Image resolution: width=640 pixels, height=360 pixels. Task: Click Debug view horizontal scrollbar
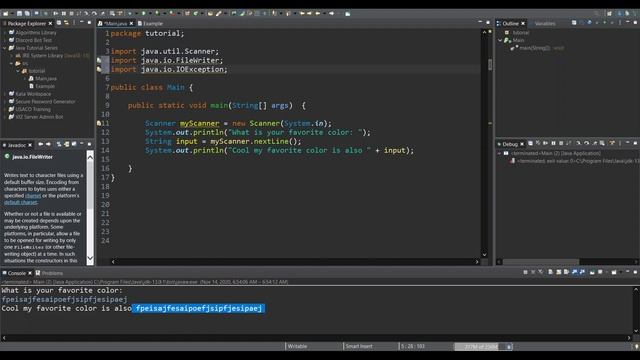pyautogui.click(x=541, y=262)
